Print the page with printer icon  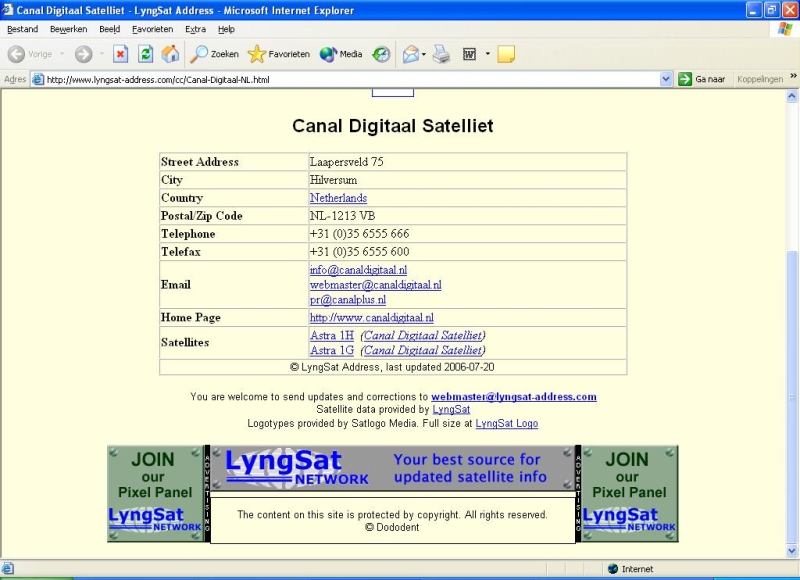coord(442,54)
